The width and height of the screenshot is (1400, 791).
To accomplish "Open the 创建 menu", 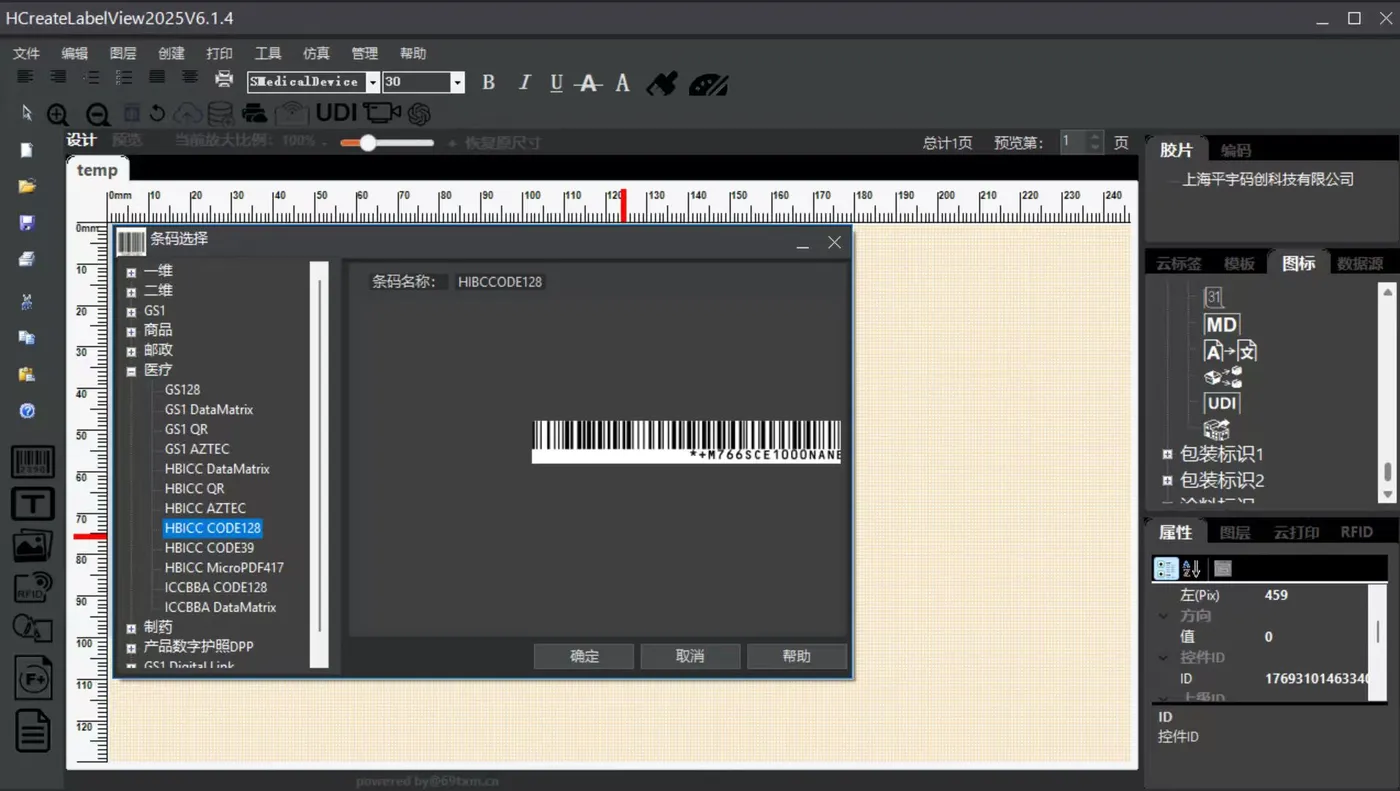I will [x=171, y=53].
